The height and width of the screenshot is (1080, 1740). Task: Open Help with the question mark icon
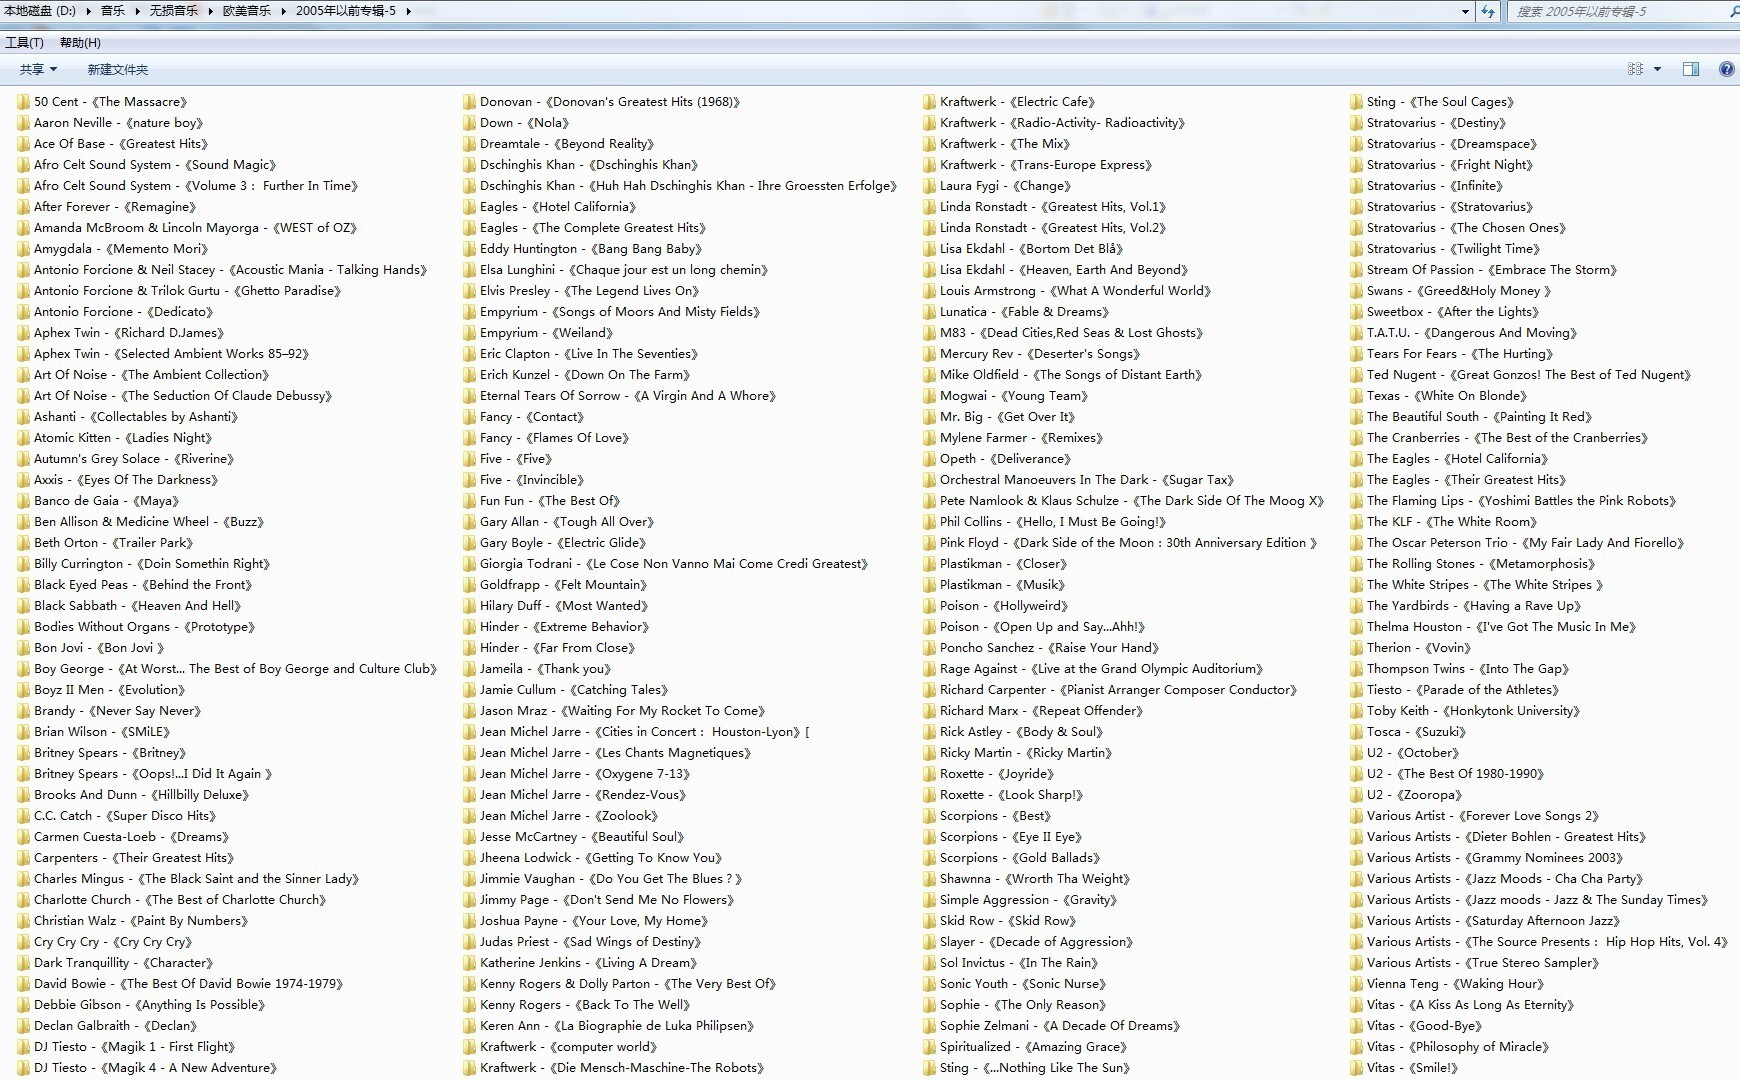[1726, 69]
